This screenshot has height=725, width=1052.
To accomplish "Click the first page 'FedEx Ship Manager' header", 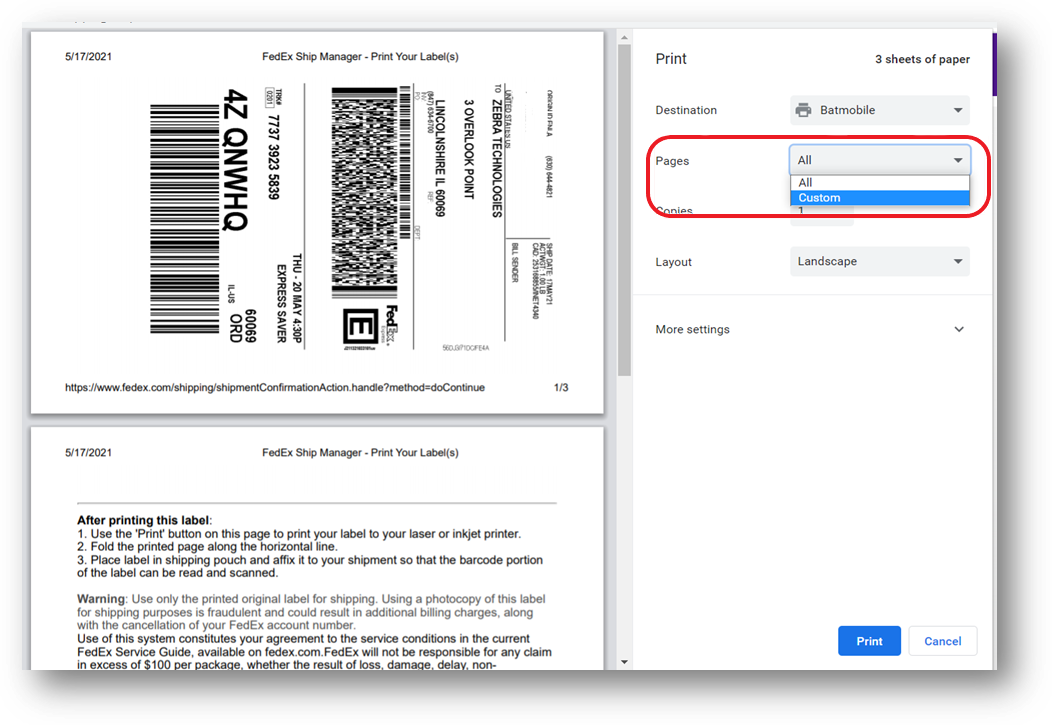I will coord(360,57).
